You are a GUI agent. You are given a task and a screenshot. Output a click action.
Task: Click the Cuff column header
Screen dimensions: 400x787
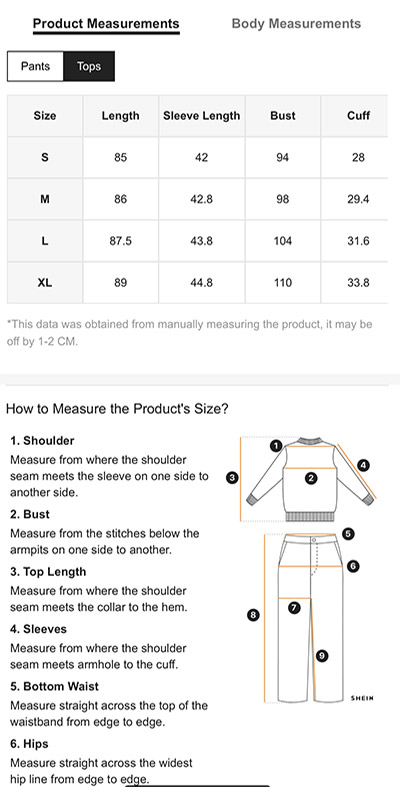coord(358,115)
